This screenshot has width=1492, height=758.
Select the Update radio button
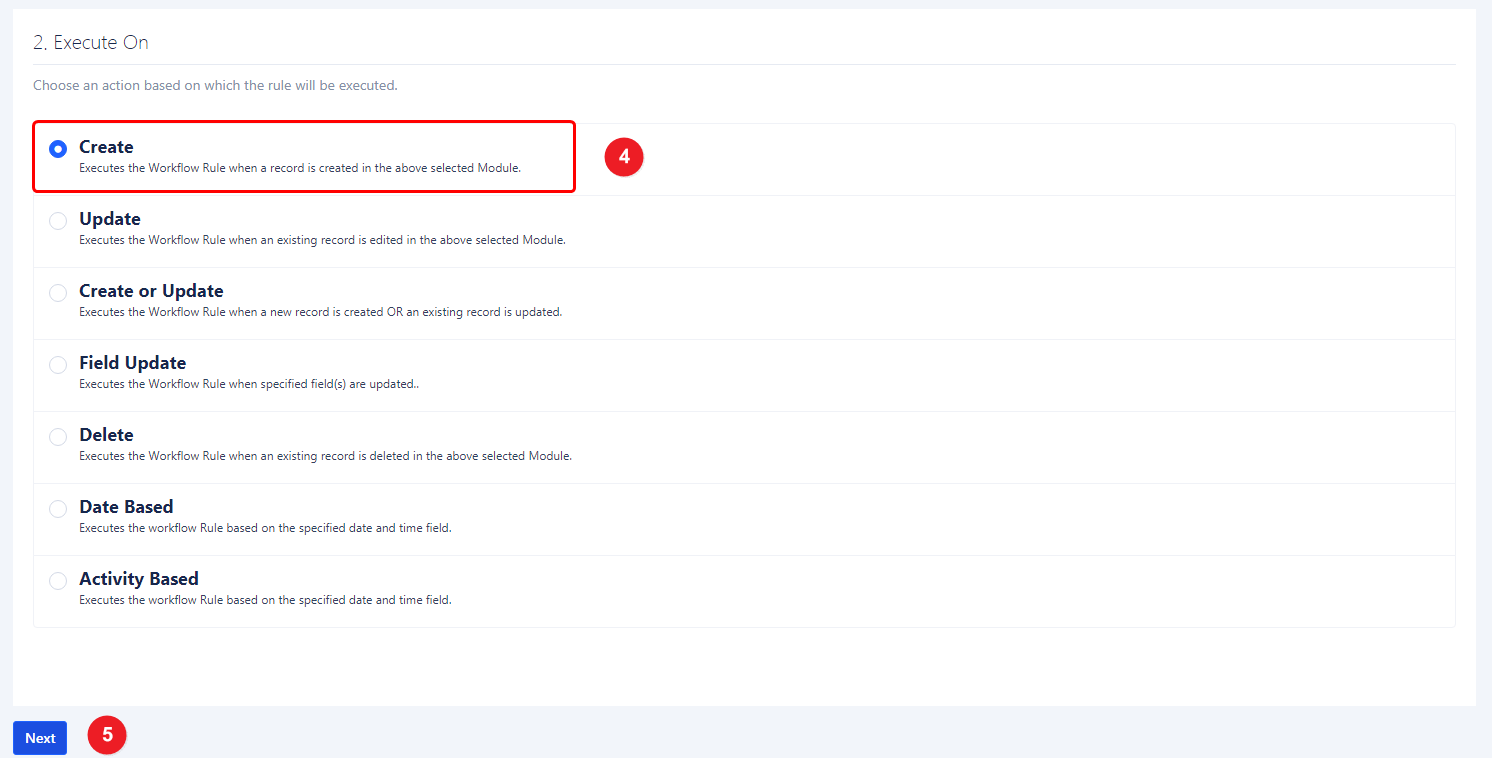pyautogui.click(x=58, y=221)
